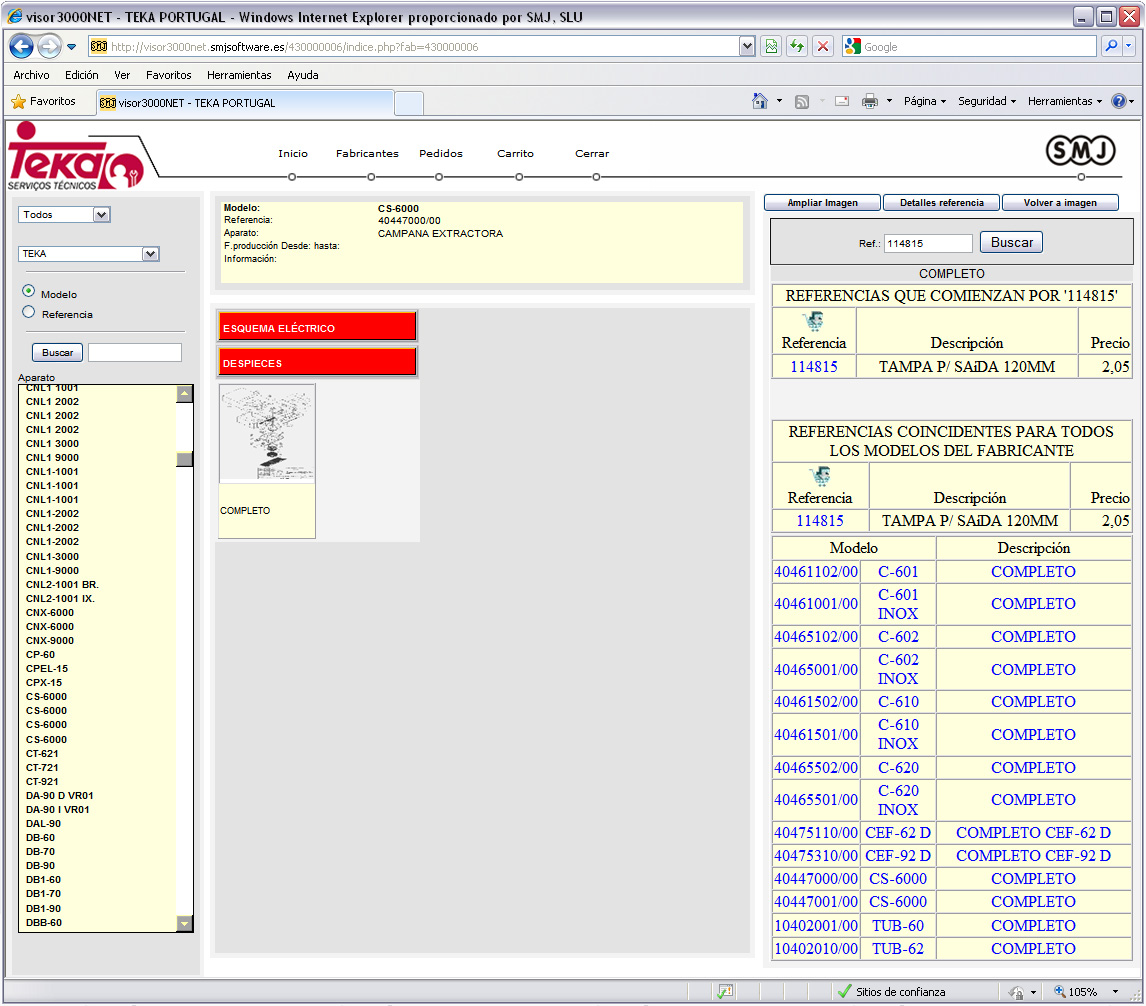Viewport: 1146px width, 1006px height.
Task: Open the Todos dropdown
Action: pos(64,214)
